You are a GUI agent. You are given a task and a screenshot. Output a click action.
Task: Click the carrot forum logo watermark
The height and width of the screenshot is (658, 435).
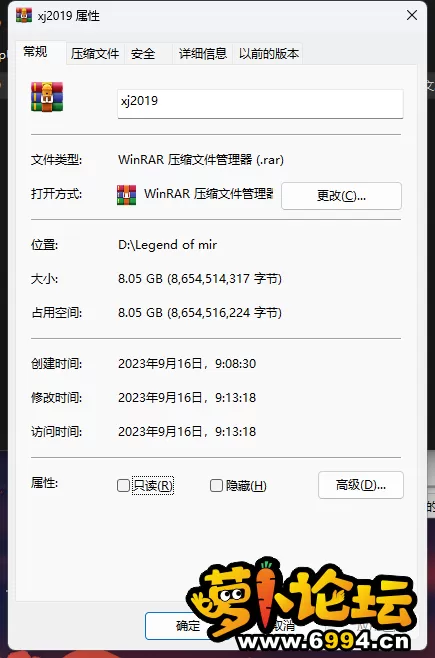(301, 605)
